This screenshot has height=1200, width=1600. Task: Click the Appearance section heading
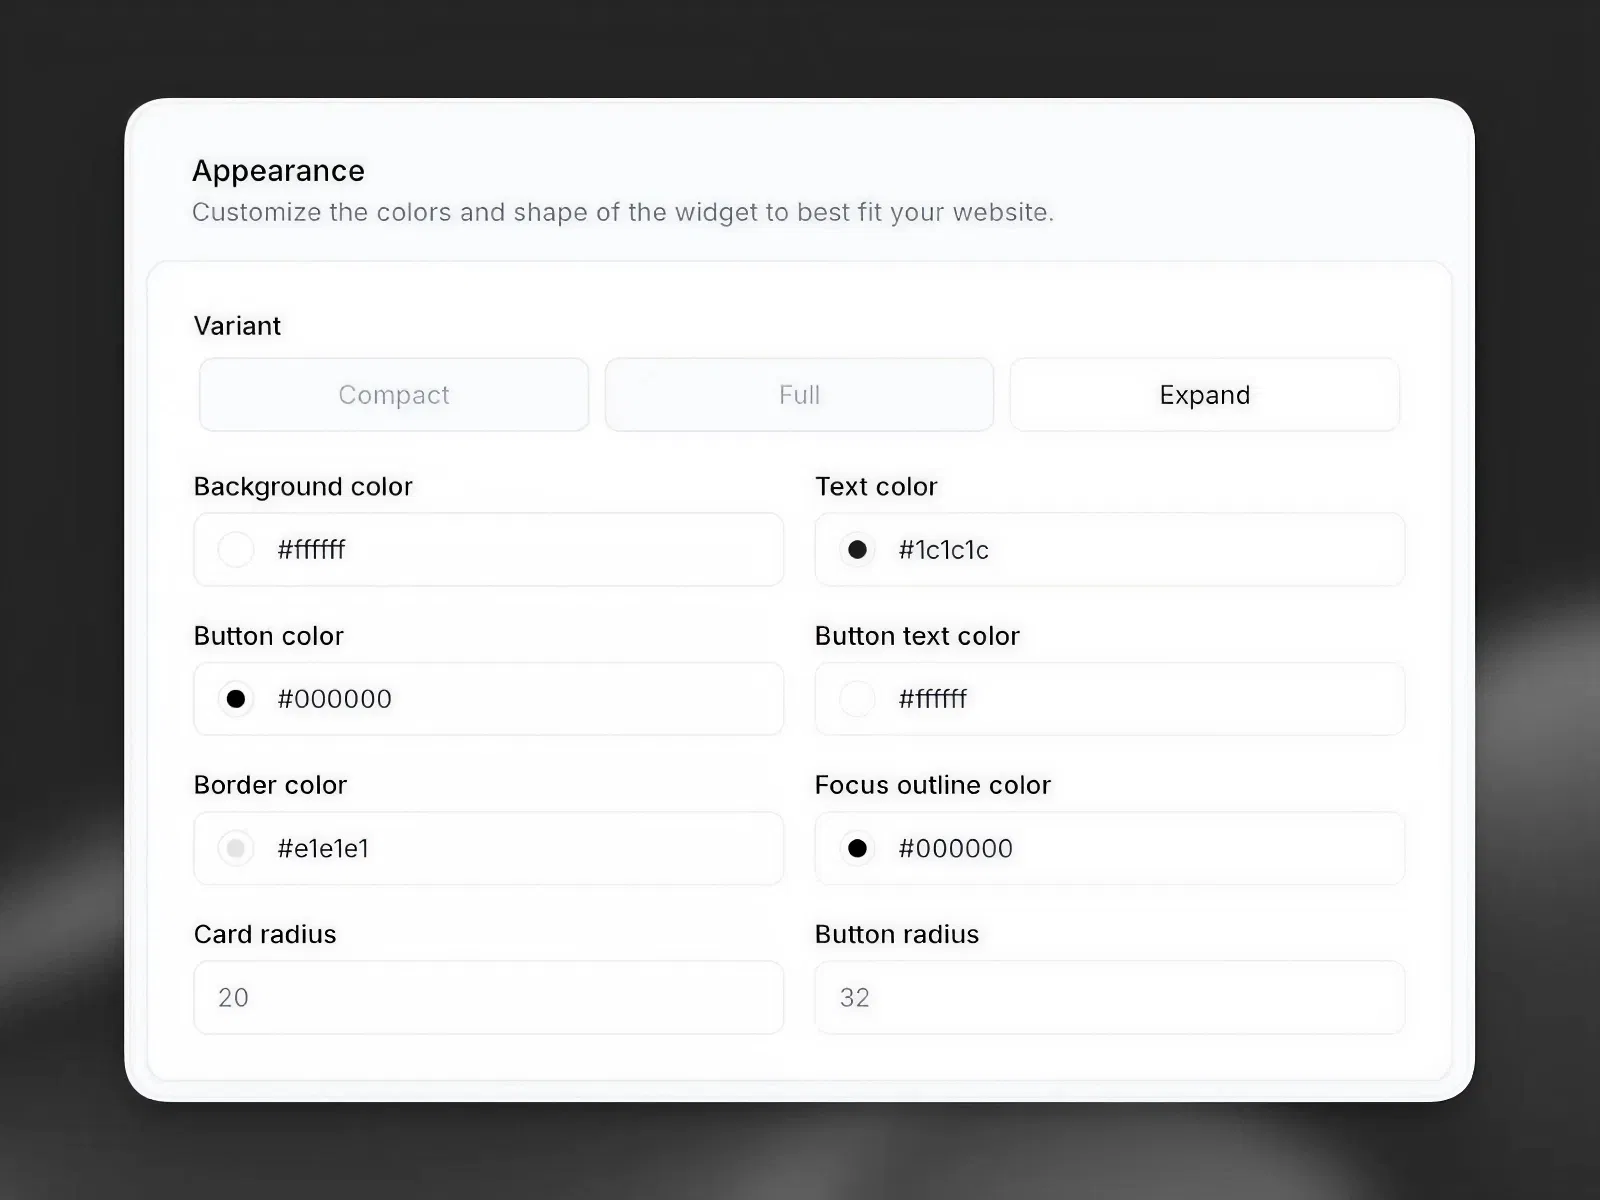click(x=278, y=170)
